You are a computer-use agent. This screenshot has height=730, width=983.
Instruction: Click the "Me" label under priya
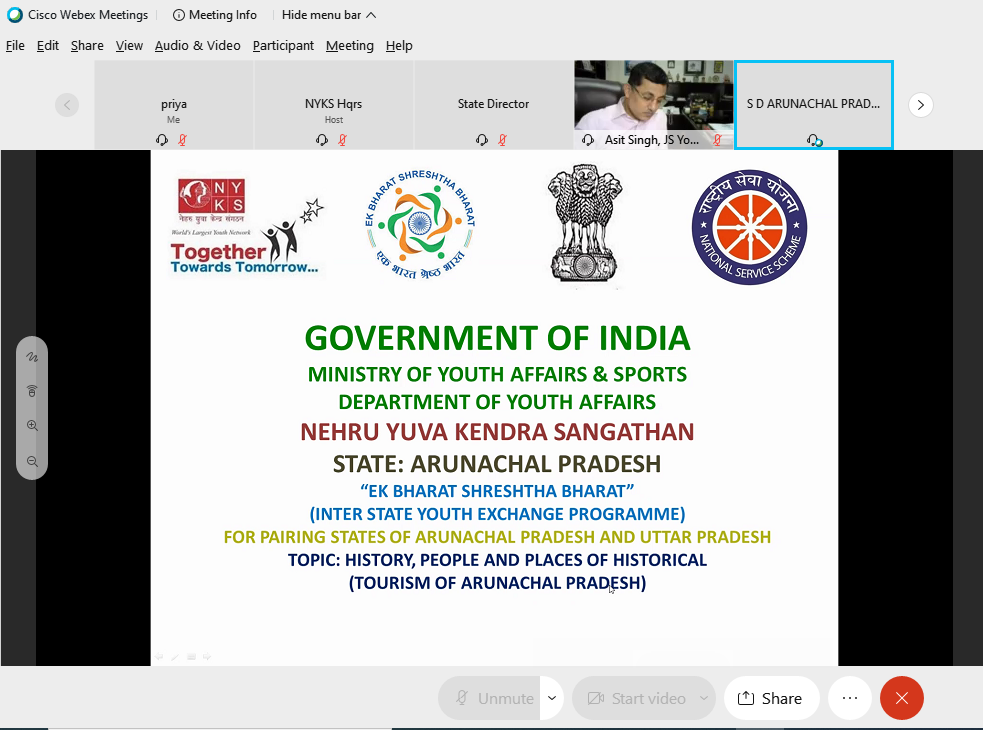pyautogui.click(x=174, y=120)
